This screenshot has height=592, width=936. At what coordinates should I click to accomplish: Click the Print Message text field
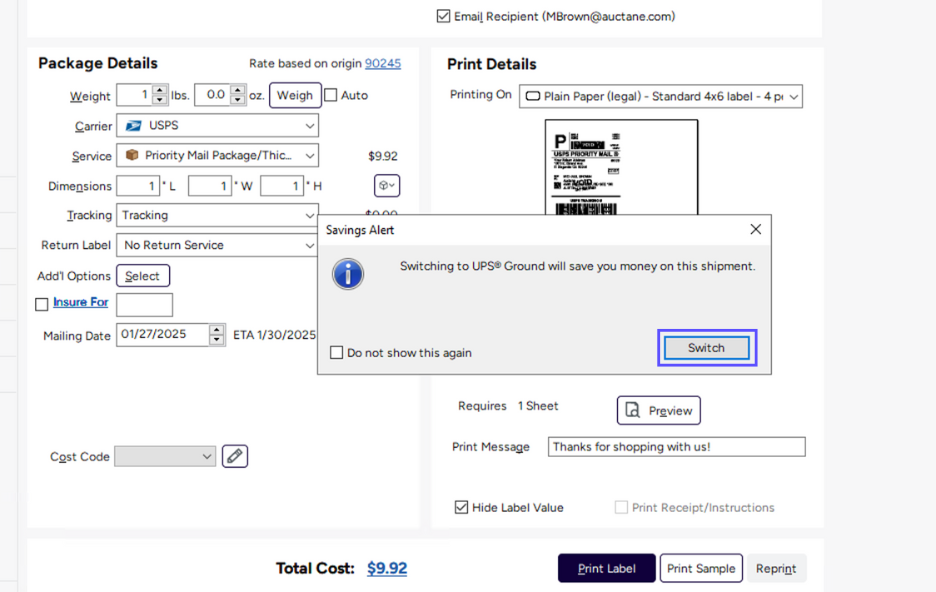tap(676, 447)
